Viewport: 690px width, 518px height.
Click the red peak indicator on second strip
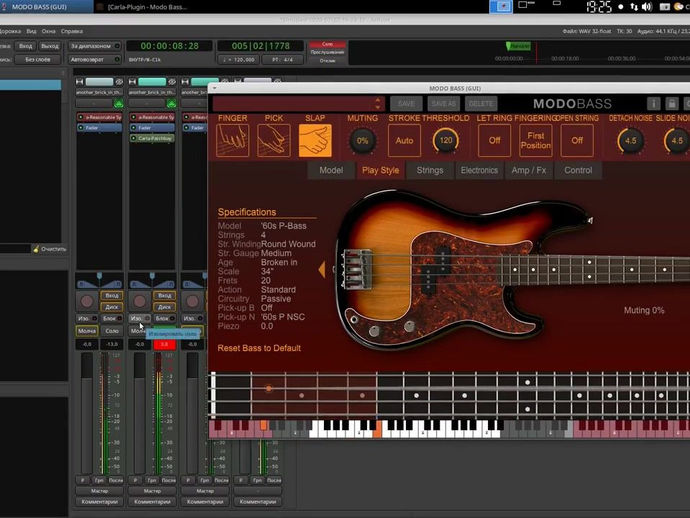[164, 344]
